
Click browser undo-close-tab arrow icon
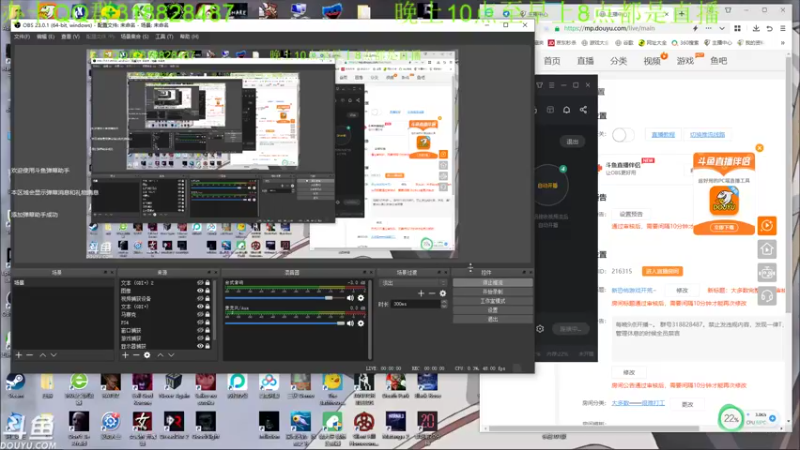coord(769,29)
